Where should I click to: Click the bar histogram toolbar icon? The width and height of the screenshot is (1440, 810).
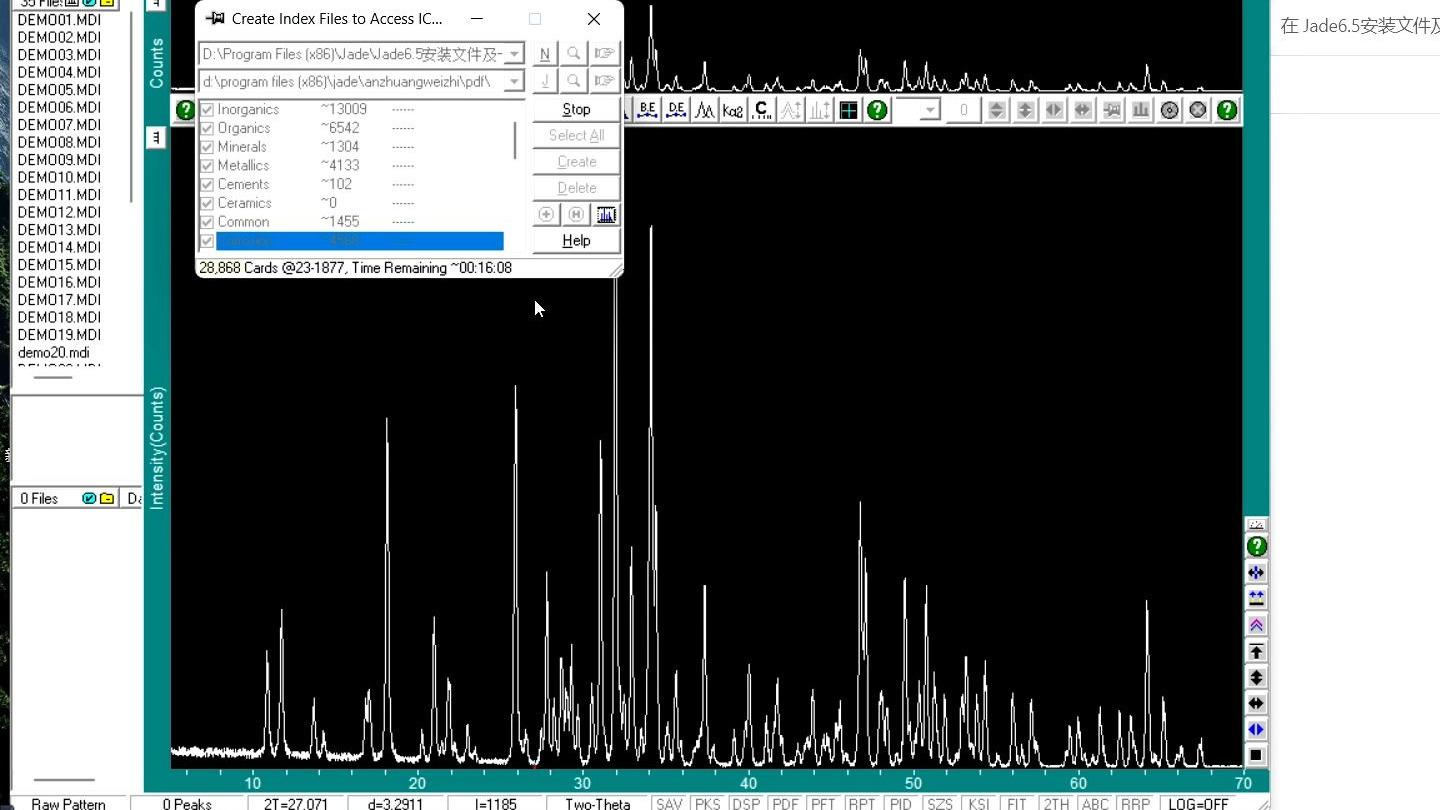tap(1140, 110)
